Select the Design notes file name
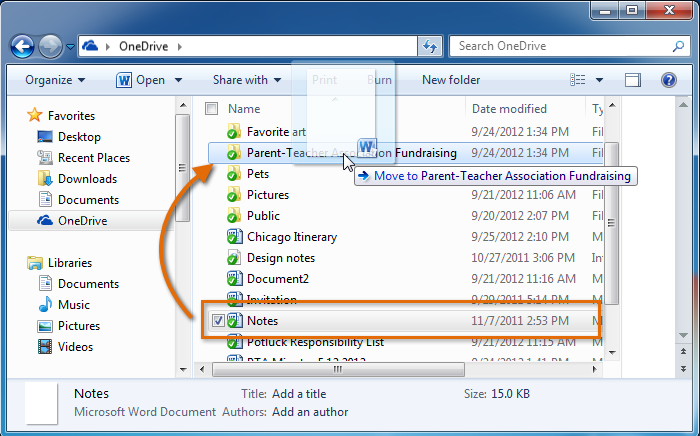Viewport: 700px width, 436px height. coord(281,257)
